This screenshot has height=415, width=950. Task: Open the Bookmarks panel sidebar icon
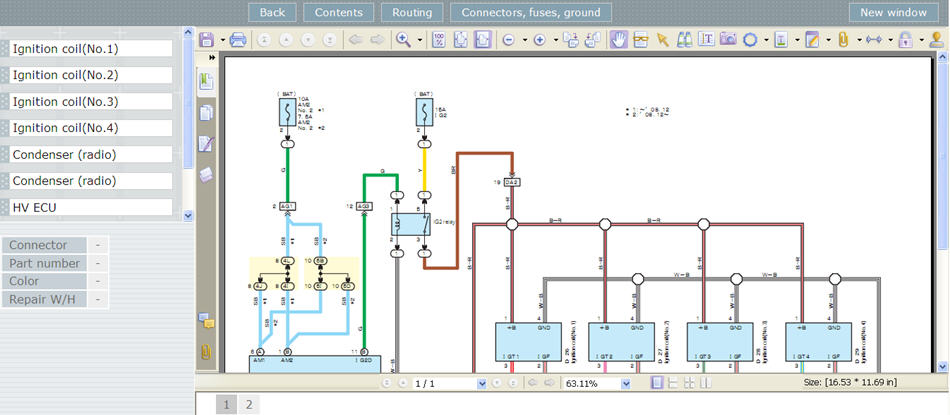coord(207,81)
